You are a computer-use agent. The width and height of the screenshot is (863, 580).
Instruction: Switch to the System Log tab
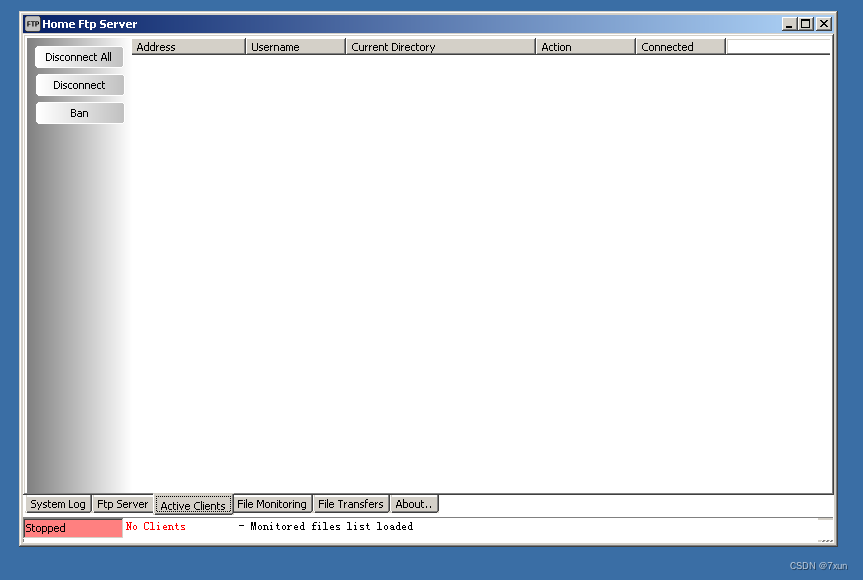click(x=57, y=504)
